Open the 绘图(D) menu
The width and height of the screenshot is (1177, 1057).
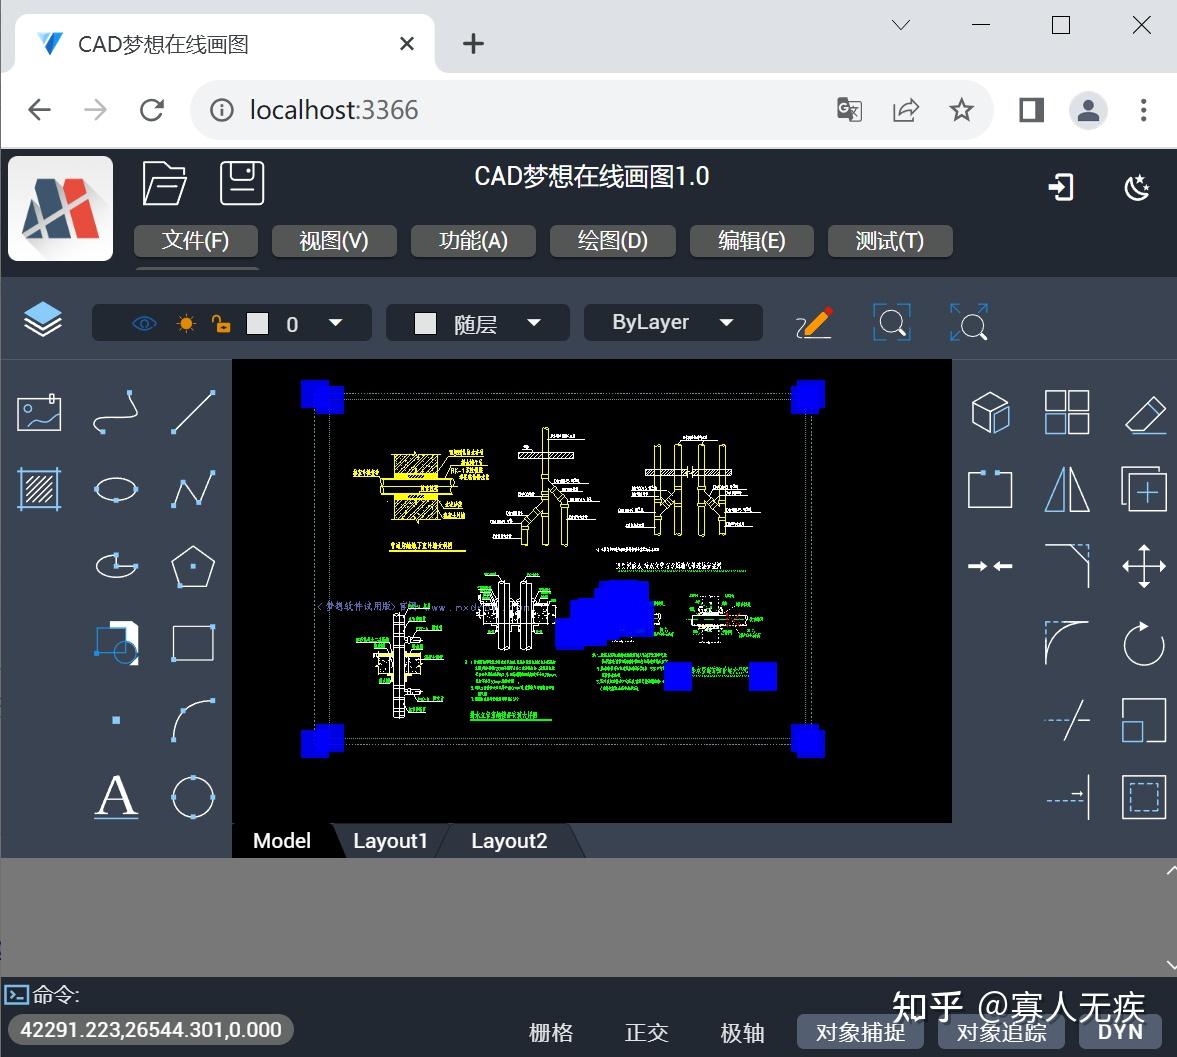click(613, 240)
